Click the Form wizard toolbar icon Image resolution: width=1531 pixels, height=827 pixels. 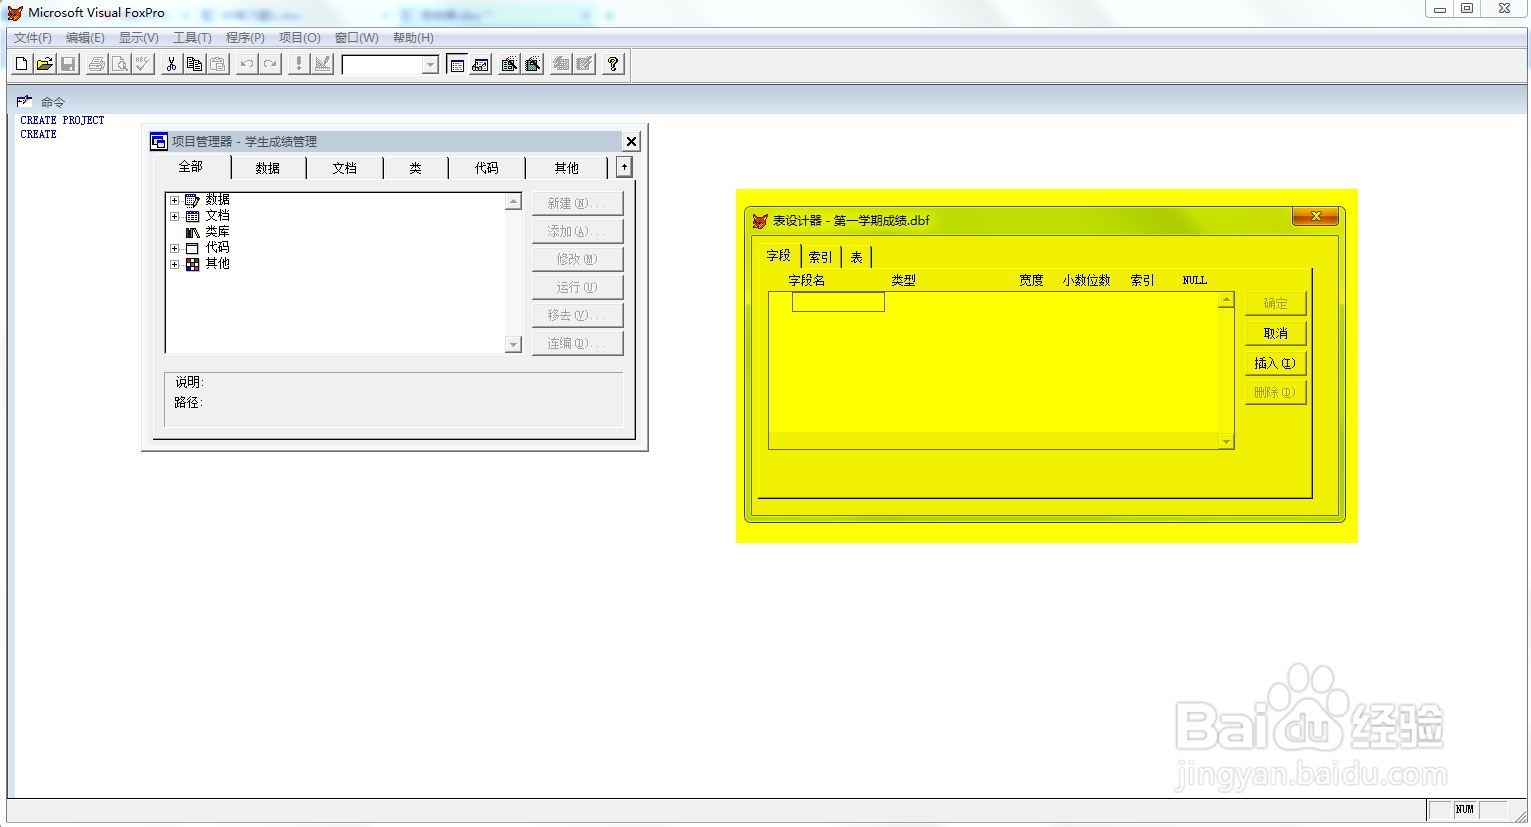510,64
